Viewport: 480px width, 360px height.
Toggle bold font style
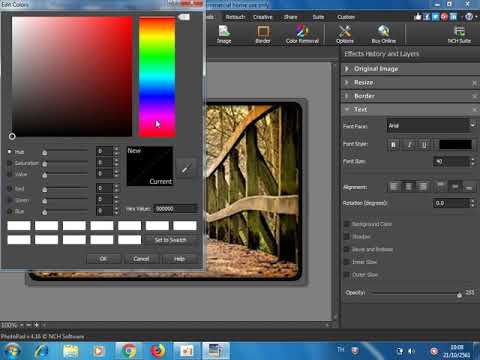(394, 145)
